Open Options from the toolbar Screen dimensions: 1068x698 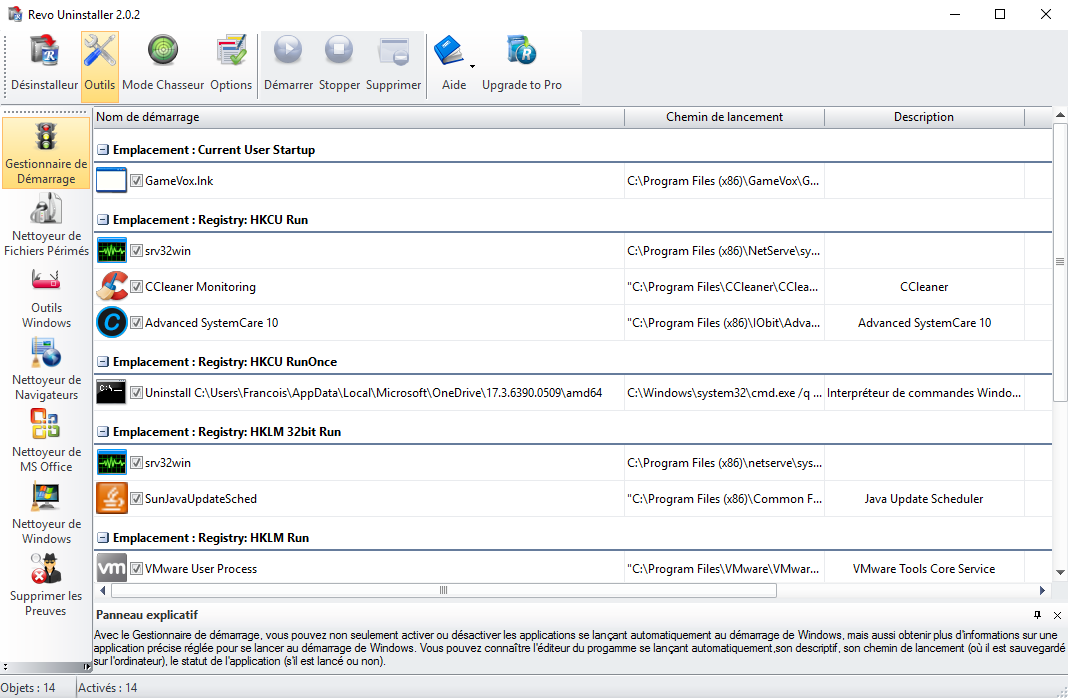[231, 65]
